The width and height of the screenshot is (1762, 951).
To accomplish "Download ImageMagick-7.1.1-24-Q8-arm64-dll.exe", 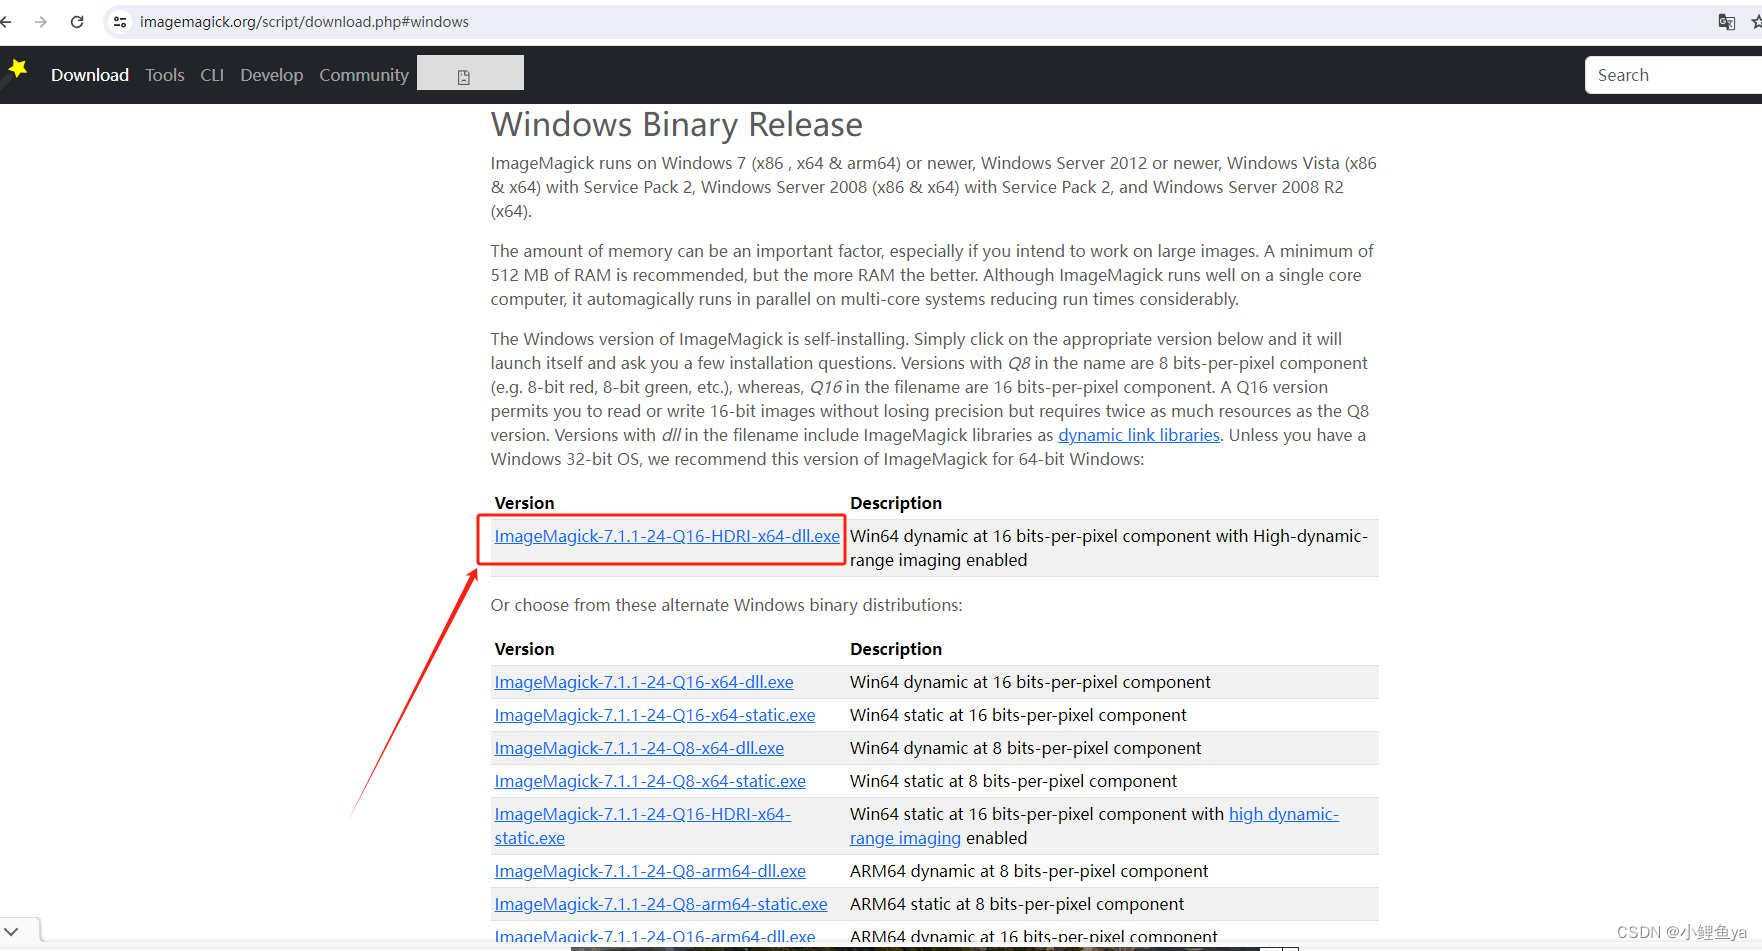I will coord(650,871).
